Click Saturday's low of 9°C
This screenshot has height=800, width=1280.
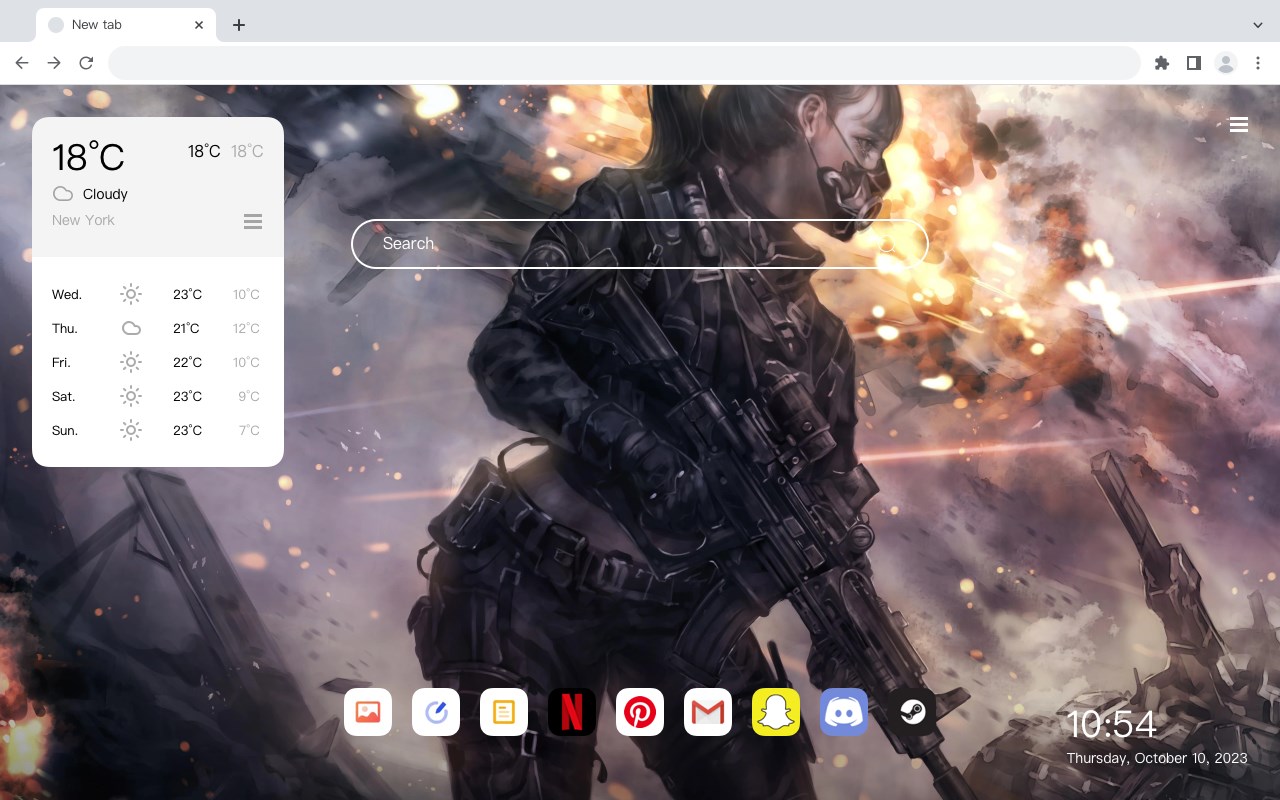click(249, 396)
